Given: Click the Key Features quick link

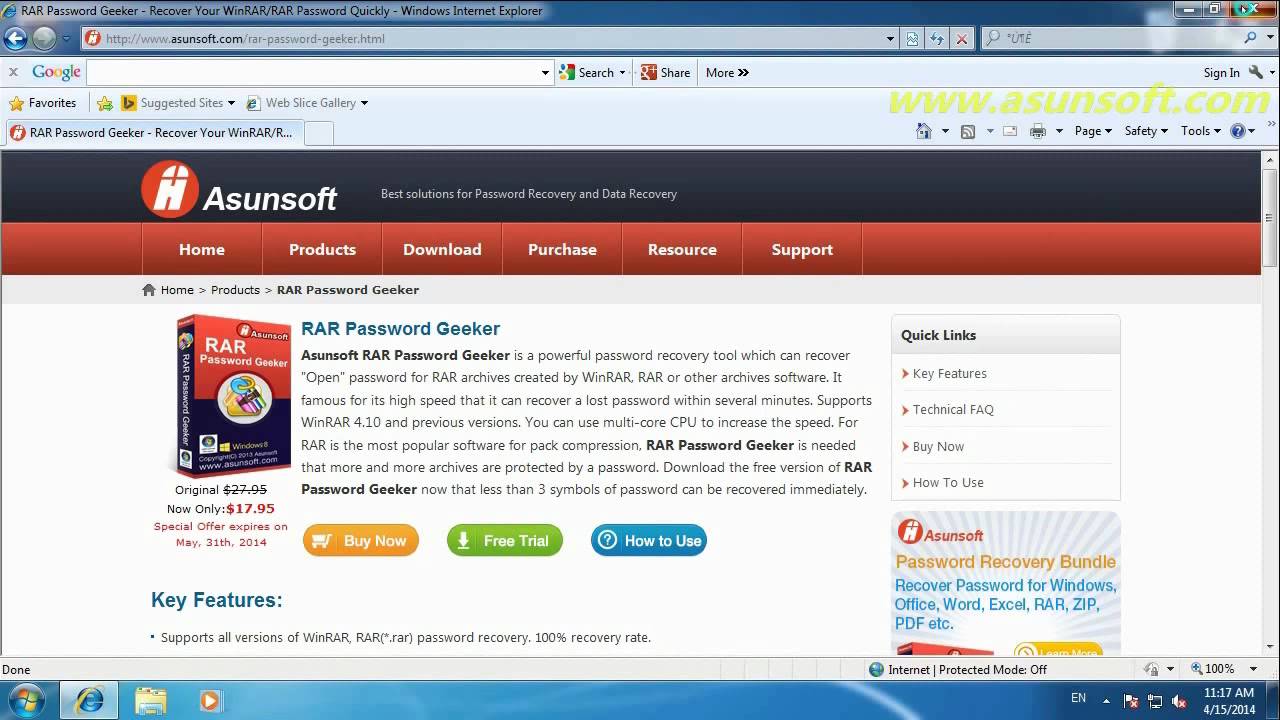Looking at the screenshot, I should [950, 374].
